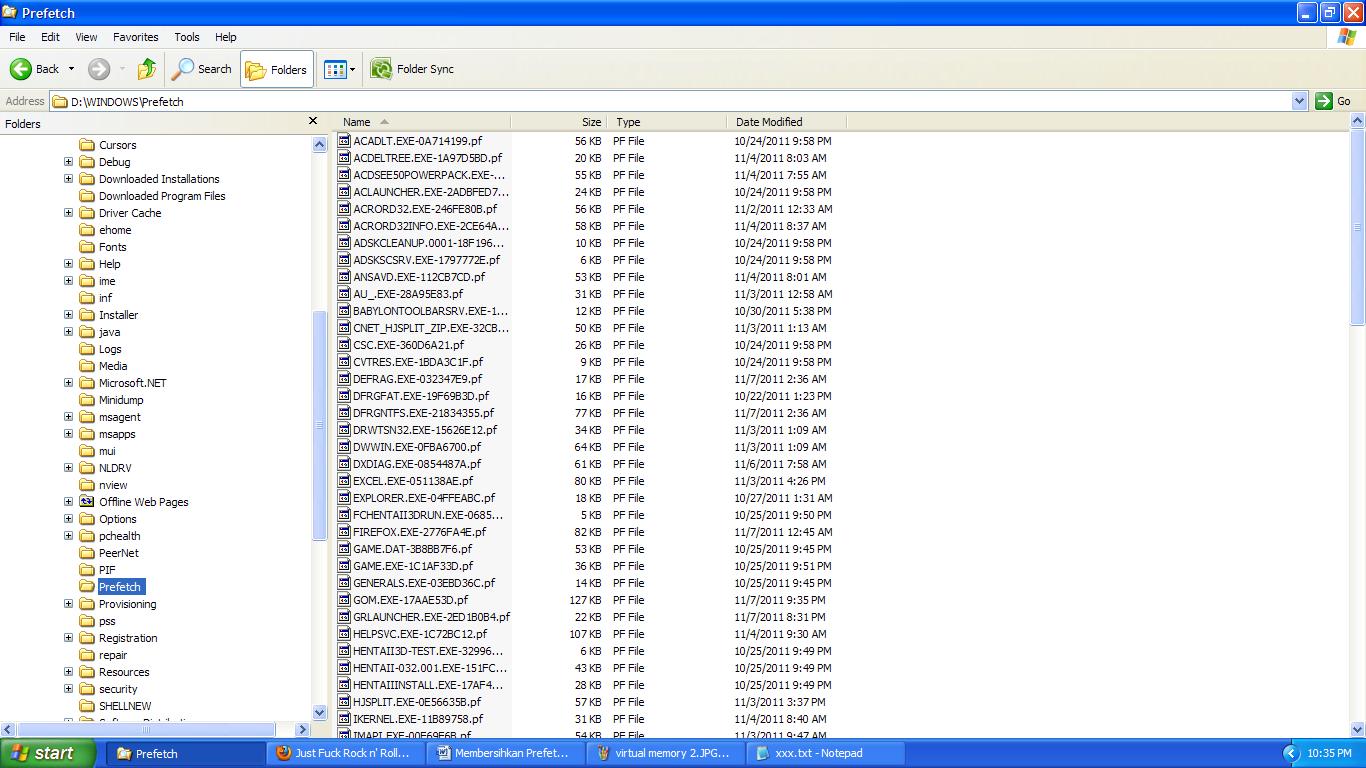Screen dimensions: 1366x768
Task: Select the Minidump folder in tree
Action: pos(121,400)
